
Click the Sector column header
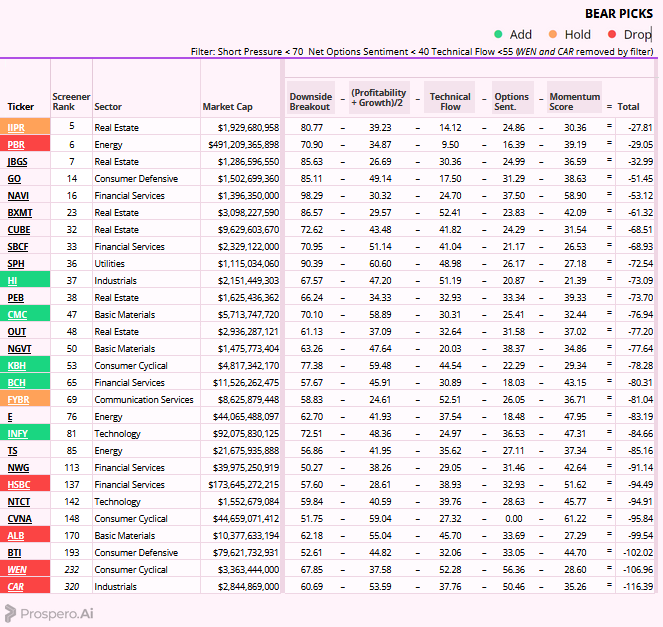pos(108,107)
